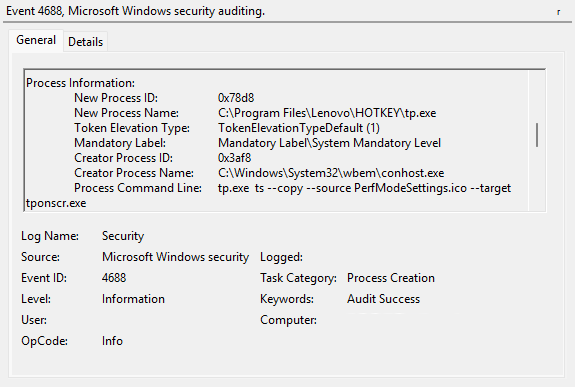Click the Event ID value 4688
The height and width of the screenshot is (387, 575).
pyautogui.click(x=114, y=278)
